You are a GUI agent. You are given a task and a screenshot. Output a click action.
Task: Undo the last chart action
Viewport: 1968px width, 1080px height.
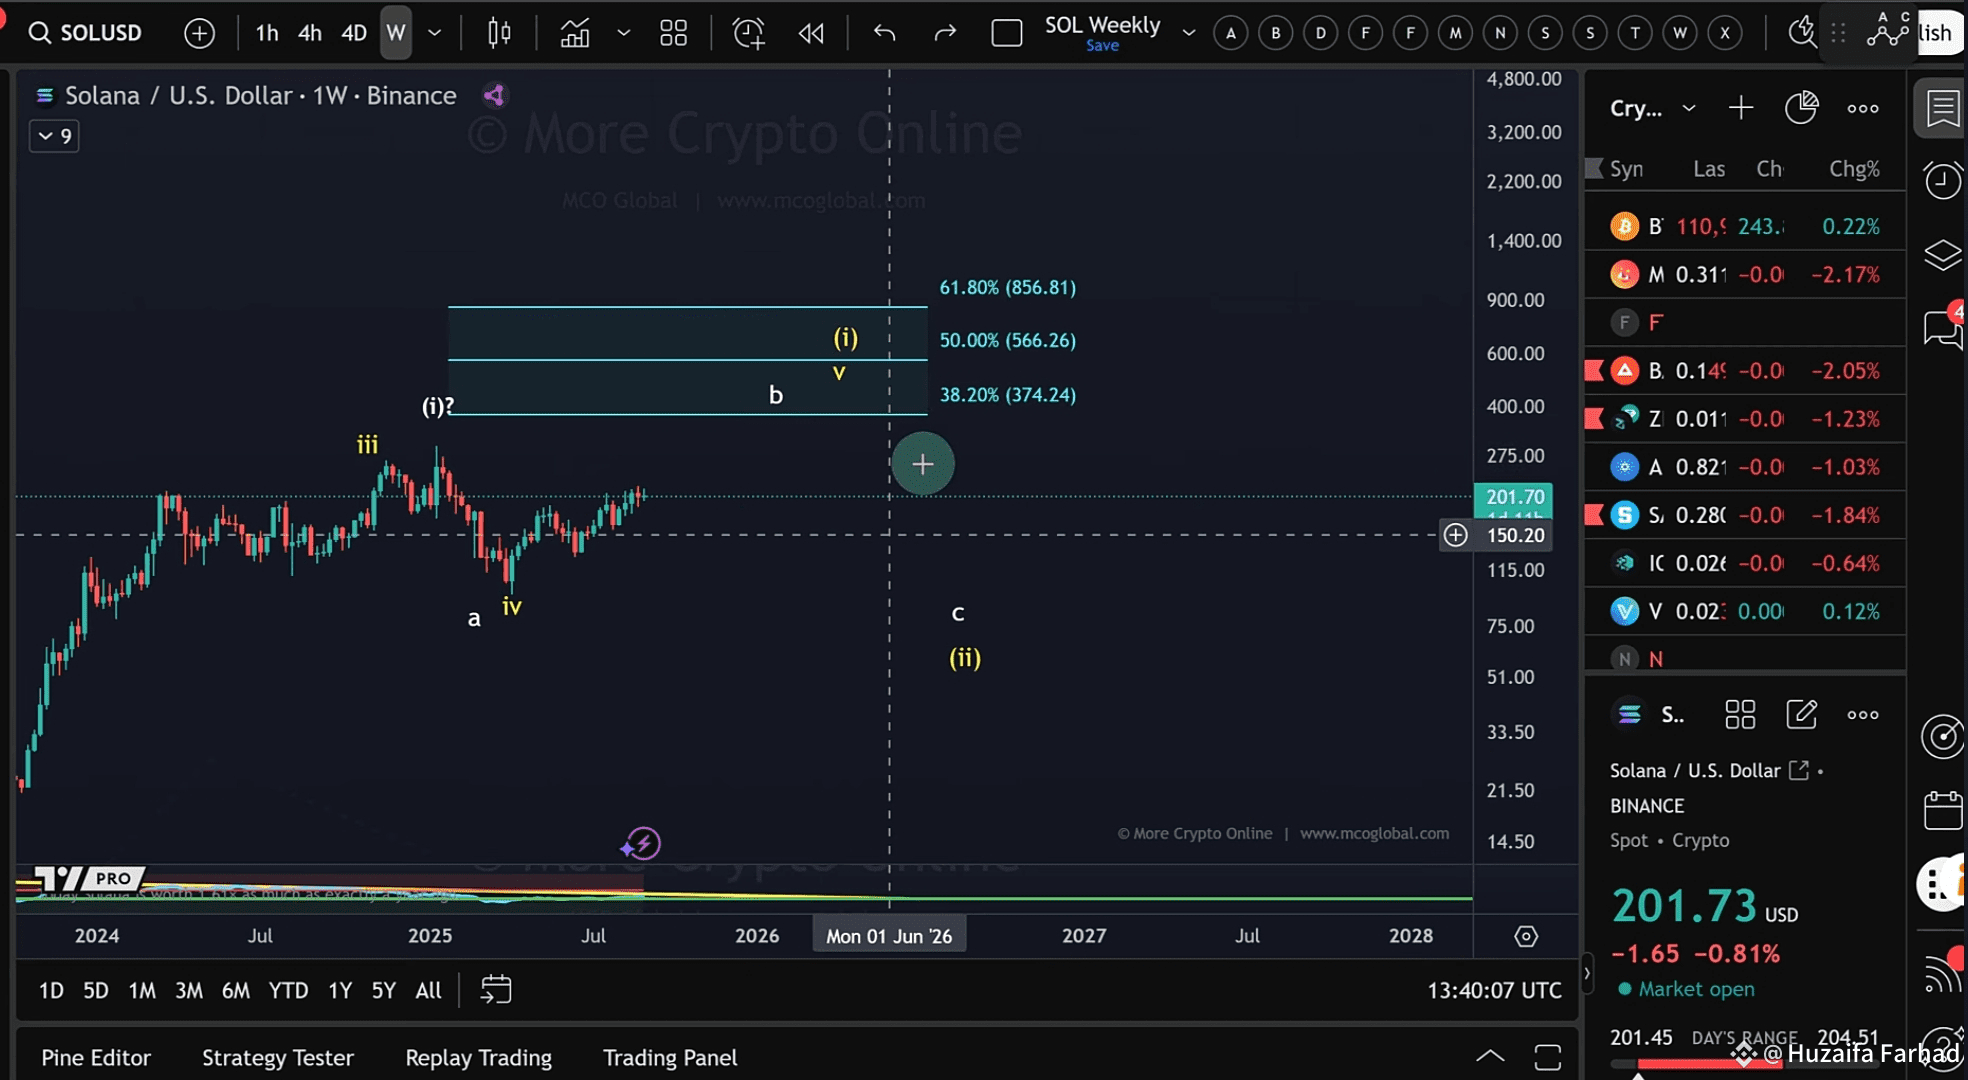coord(884,33)
